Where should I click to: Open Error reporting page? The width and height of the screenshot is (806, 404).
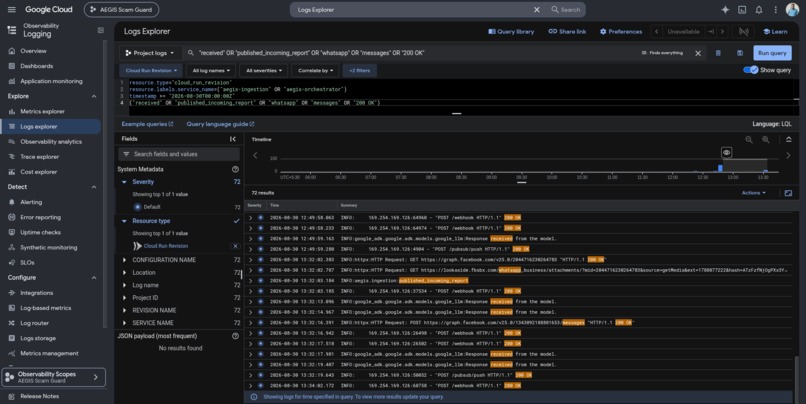(x=40, y=217)
